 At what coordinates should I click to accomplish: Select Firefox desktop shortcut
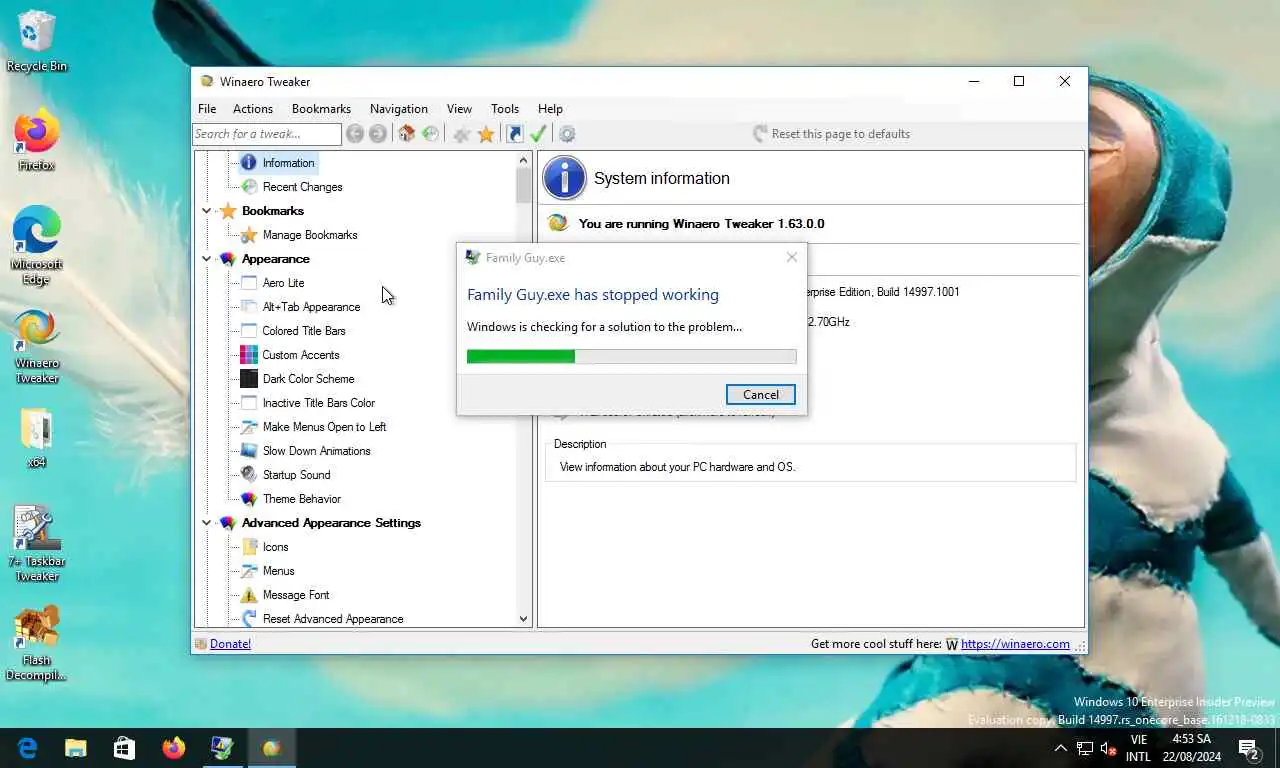pos(37,140)
